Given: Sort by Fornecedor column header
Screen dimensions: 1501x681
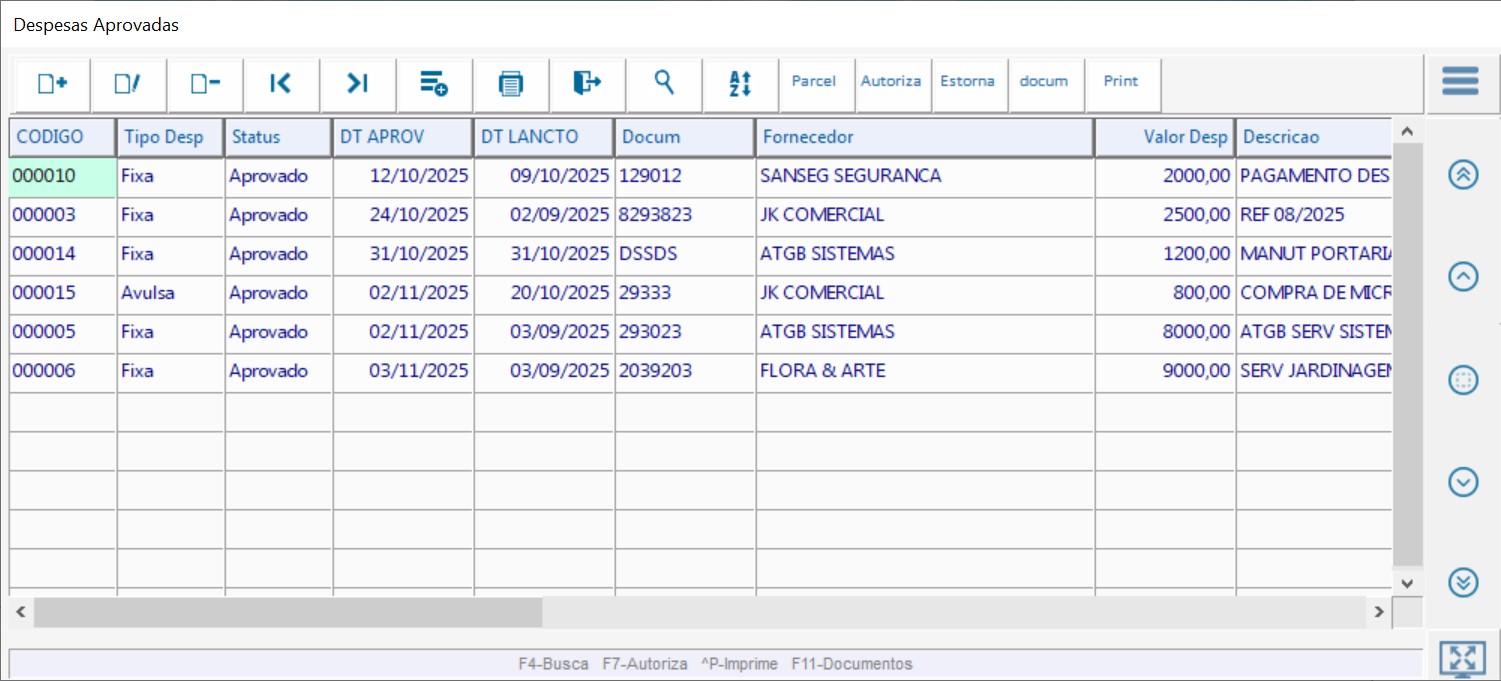Looking at the screenshot, I should tap(924, 138).
